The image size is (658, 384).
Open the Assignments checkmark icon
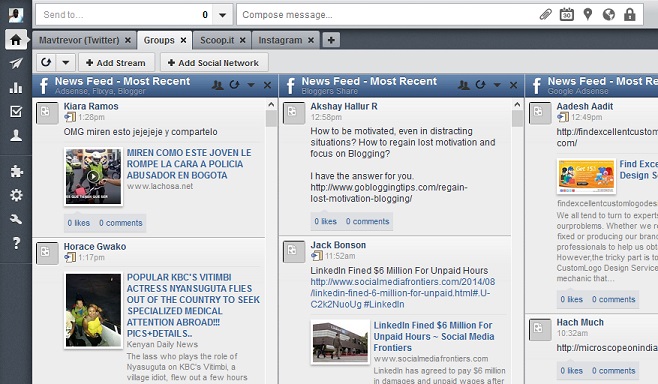[x=16, y=111]
